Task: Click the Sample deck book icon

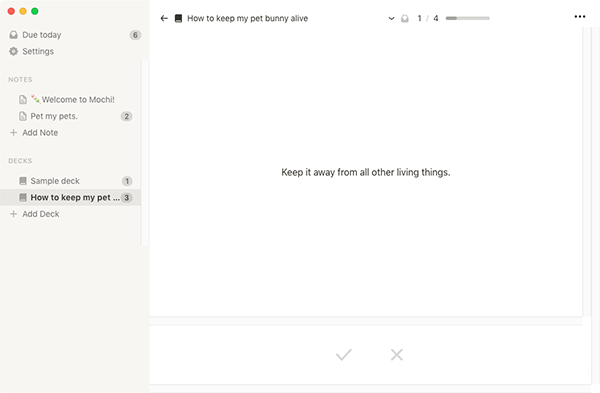Action: pyautogui.click(x=23, y=181)
